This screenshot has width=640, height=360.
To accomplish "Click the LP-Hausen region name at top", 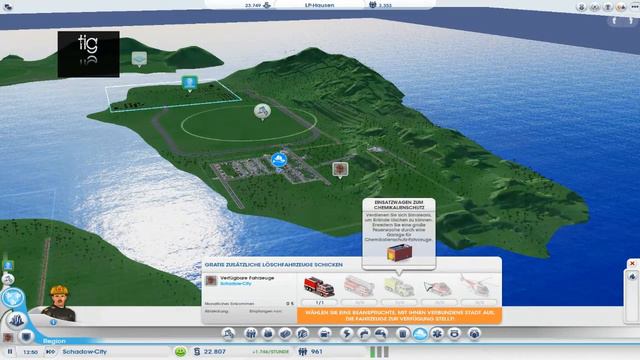I will point(320,5).
